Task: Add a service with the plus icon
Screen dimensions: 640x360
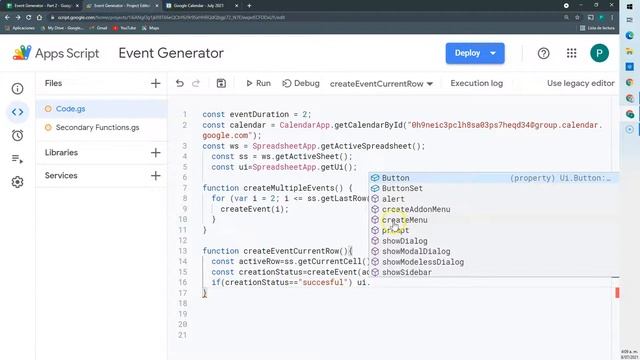Action: (156, 176)
